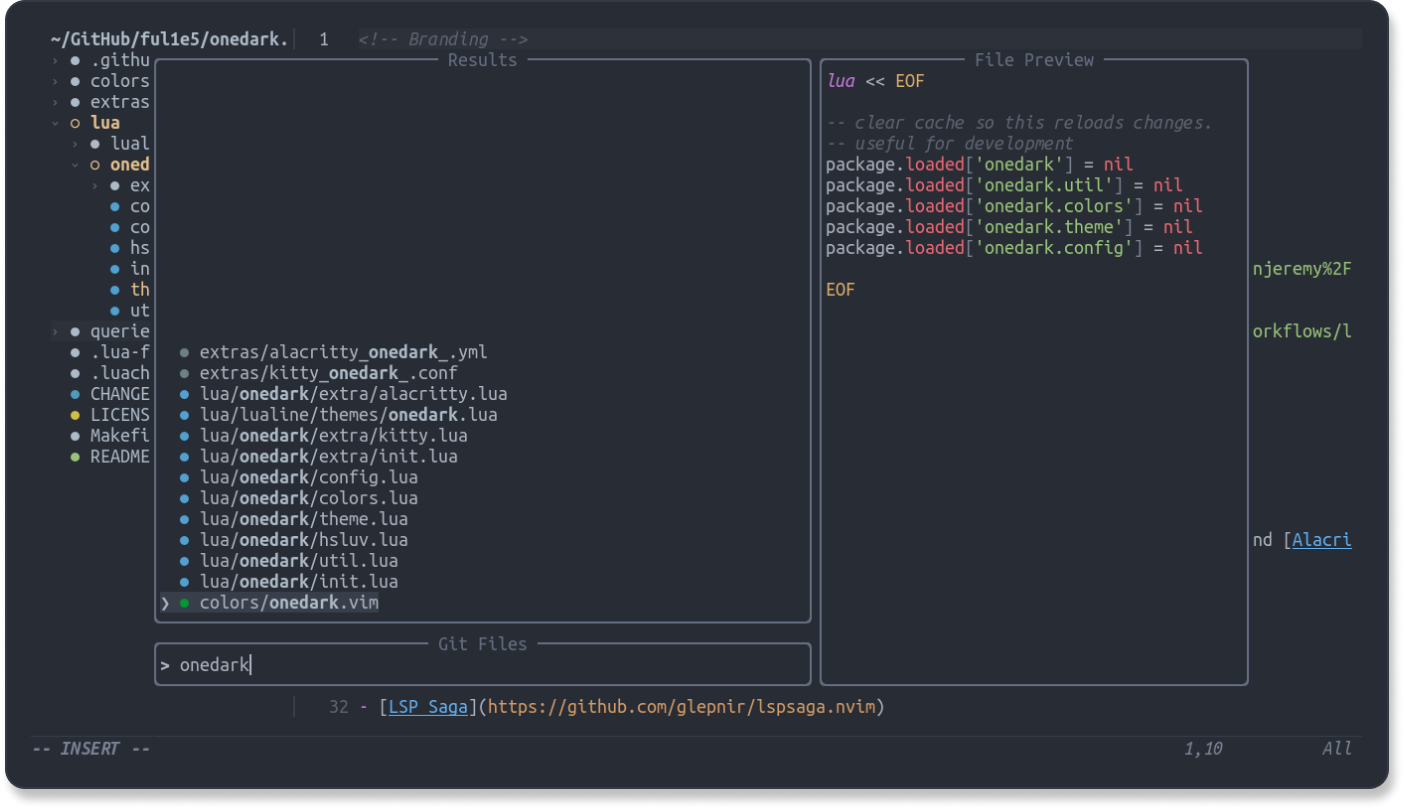Click the 'lua << EOF' line in File Preview
This screenshot has width=1404, height=809.
876,81
